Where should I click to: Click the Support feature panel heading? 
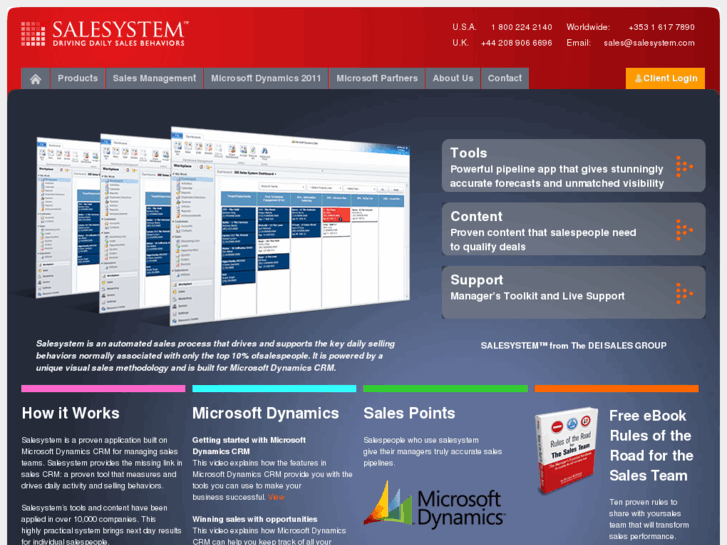tap(477, 280)
